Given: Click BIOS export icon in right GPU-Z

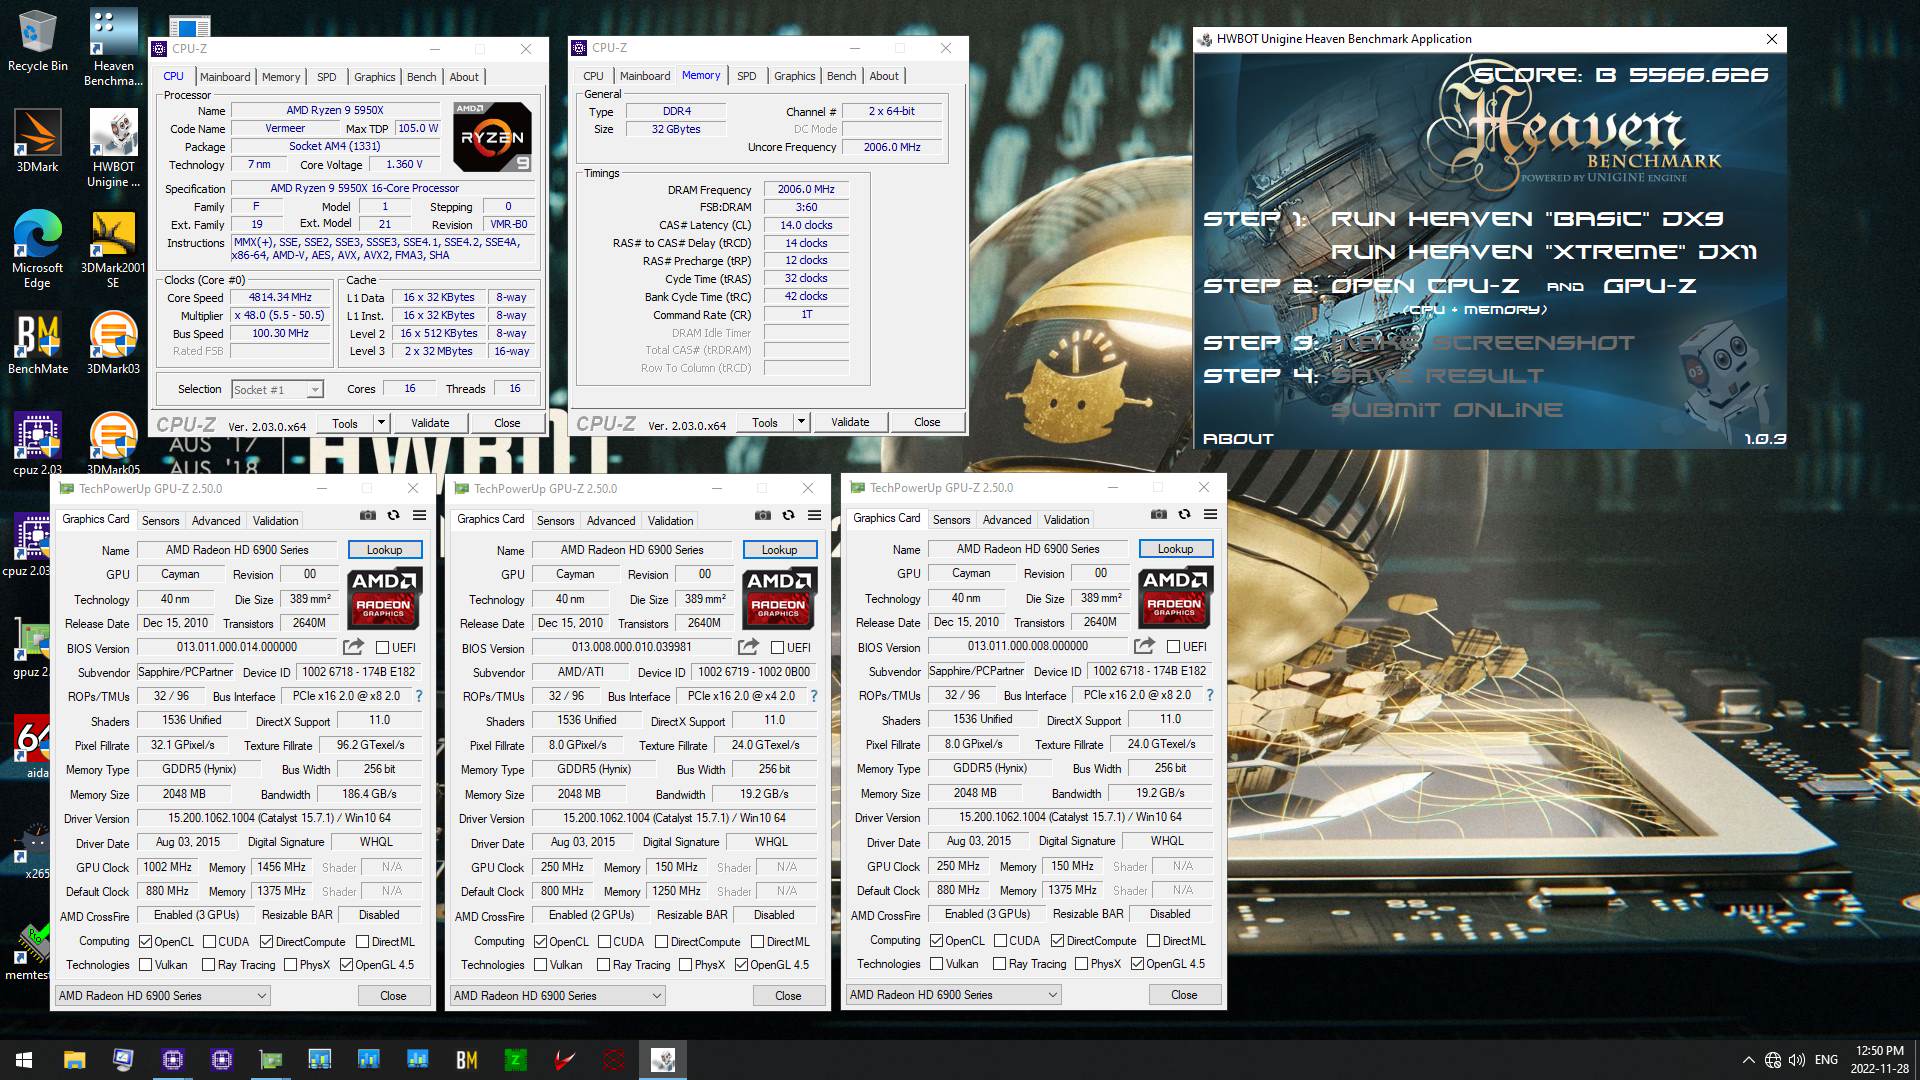Looking at the screenshot, I should pos(1144,646).
